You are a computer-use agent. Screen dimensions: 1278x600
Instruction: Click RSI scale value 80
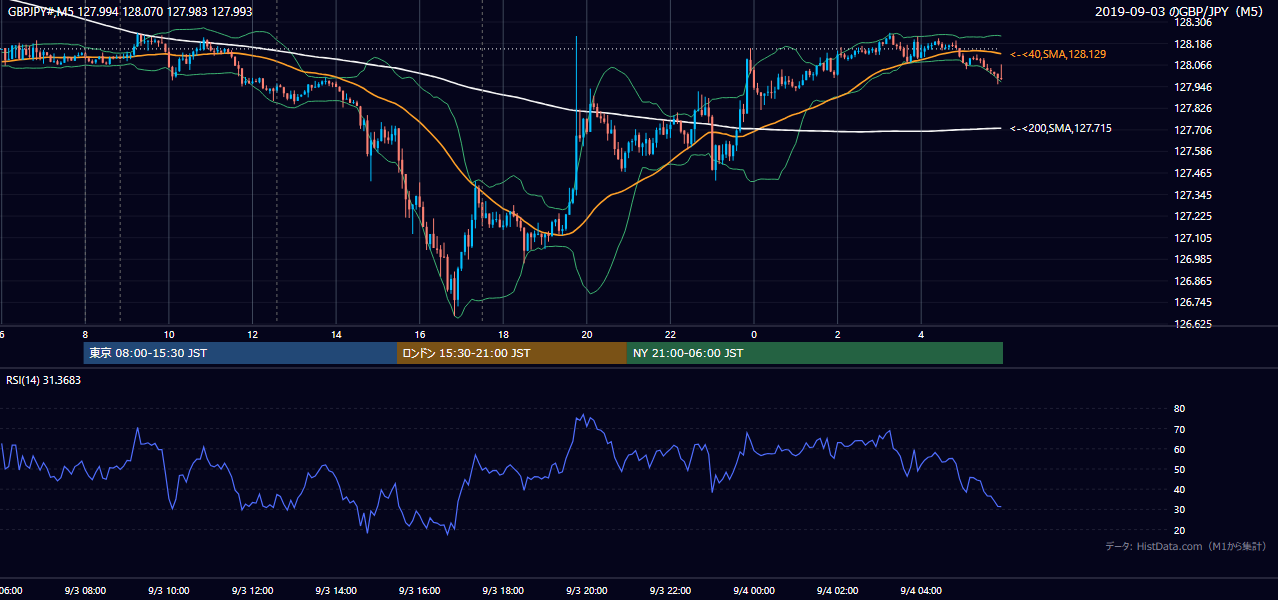pyautogui.click(x=1179, y=409)
